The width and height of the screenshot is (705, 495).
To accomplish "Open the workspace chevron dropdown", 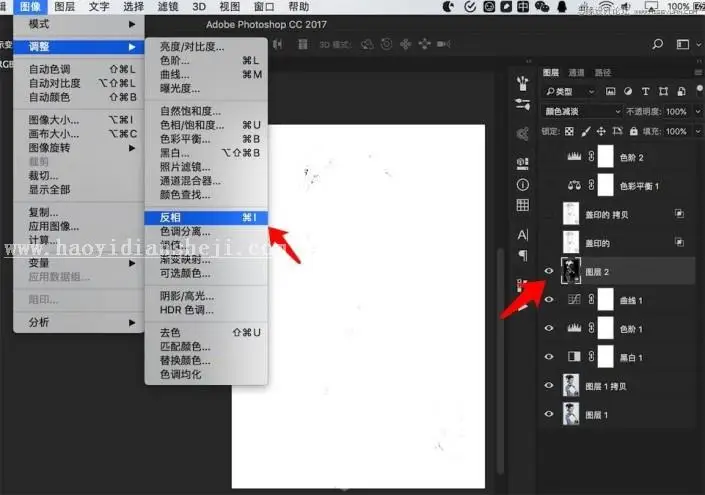I will [698, 44].
